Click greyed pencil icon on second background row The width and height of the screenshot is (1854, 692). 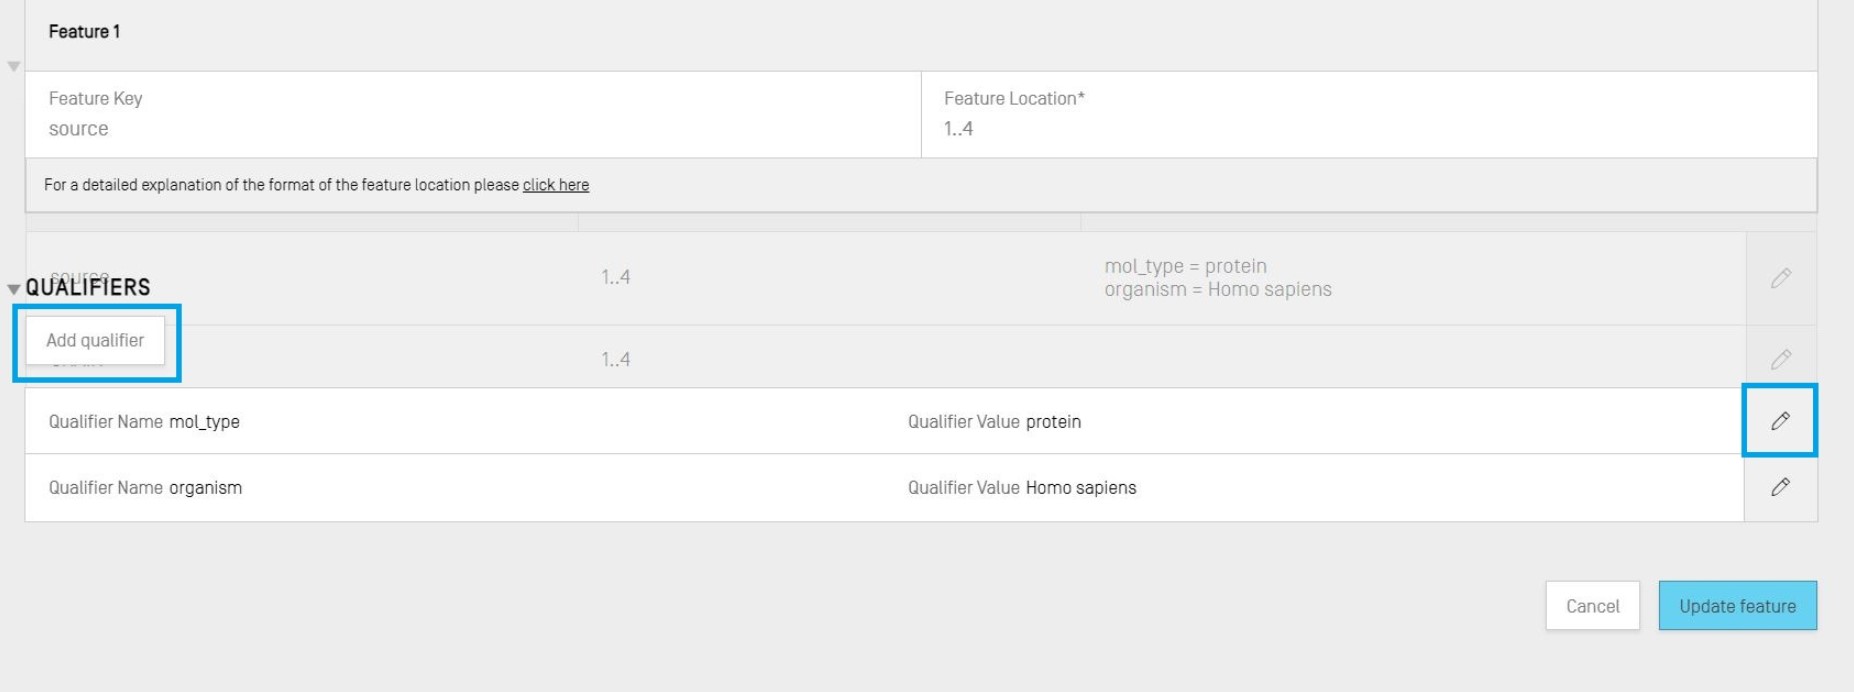click(x=1780, y=358)
